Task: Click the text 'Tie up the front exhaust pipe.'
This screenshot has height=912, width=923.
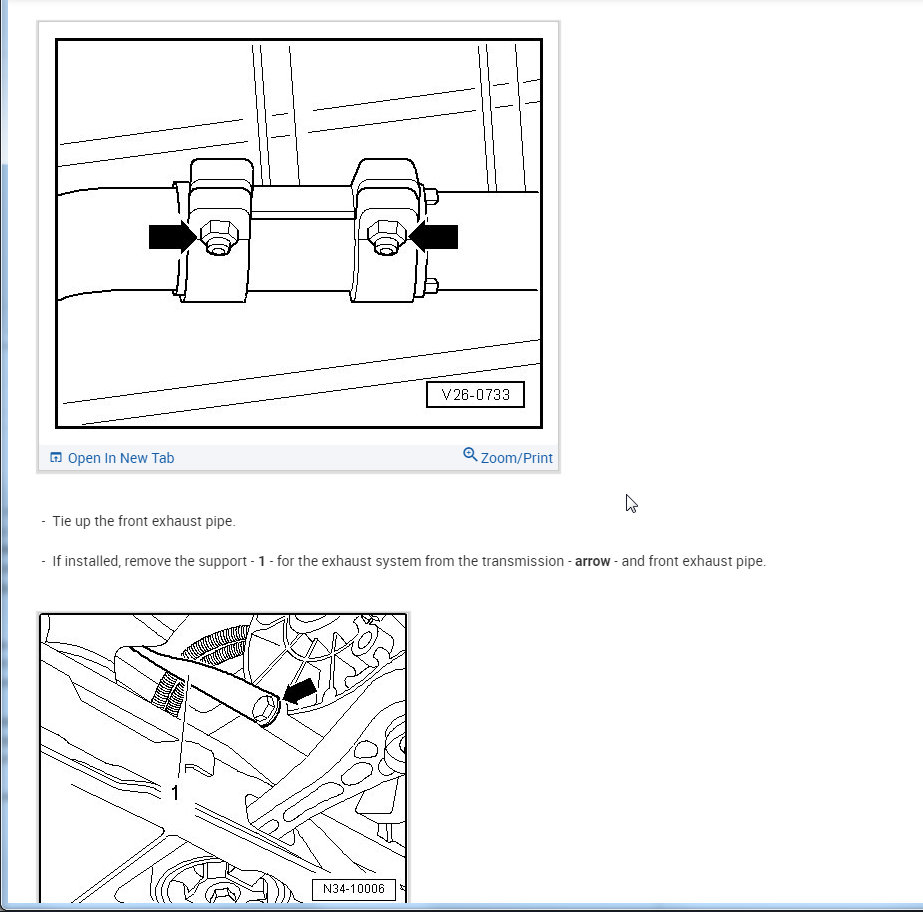Action: [144, 521]
